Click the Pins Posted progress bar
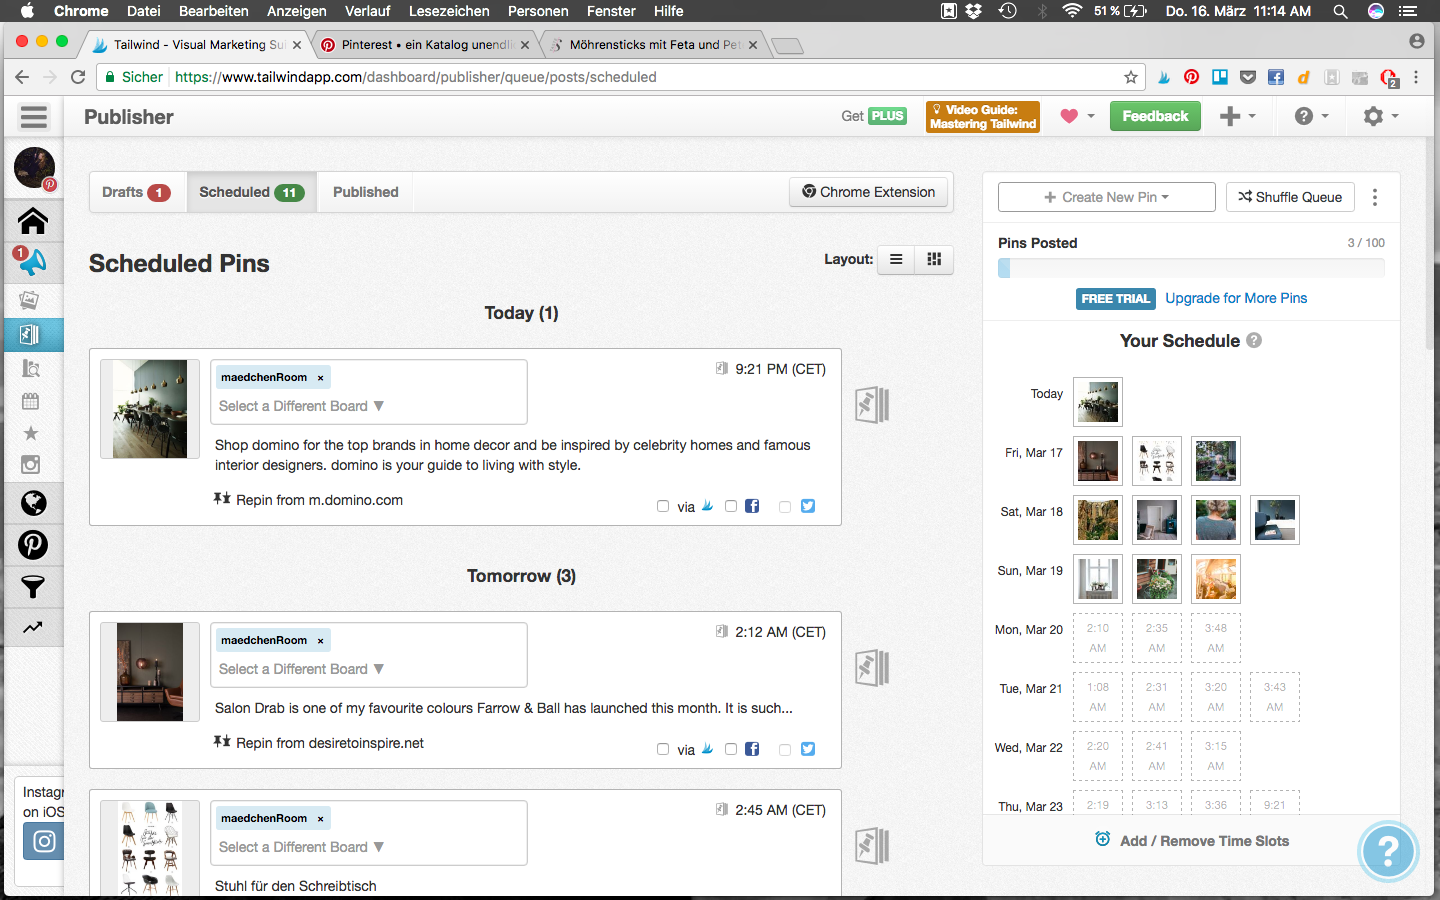The width and height of the screenshot is (1440, 900). coord(1191,268)
